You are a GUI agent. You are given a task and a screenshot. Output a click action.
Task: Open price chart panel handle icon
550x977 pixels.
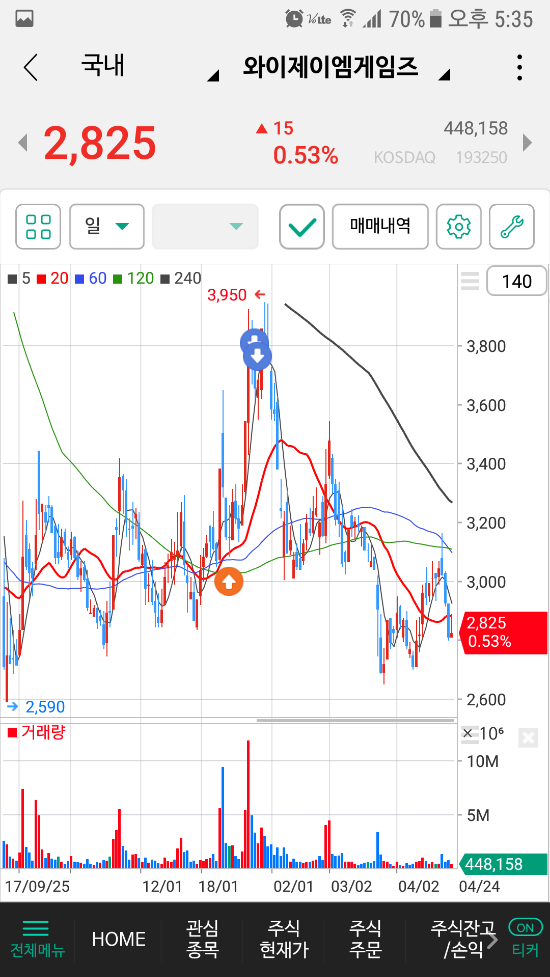click(x=470, y=281)
